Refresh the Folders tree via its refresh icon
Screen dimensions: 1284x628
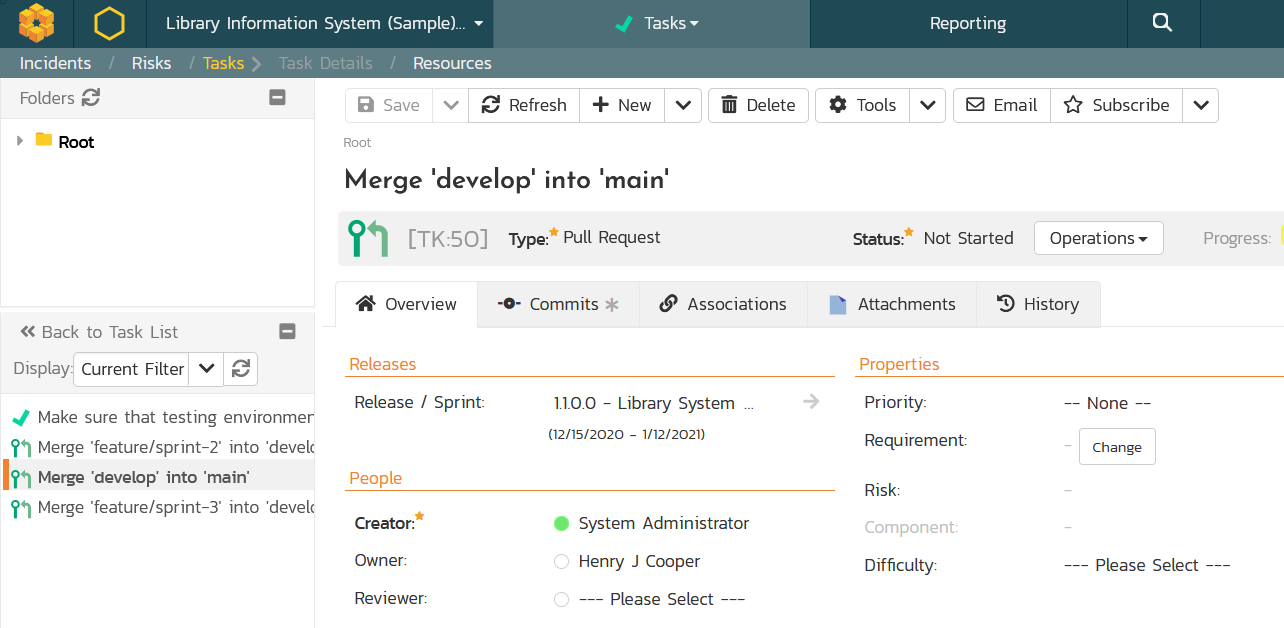[91, 98]
